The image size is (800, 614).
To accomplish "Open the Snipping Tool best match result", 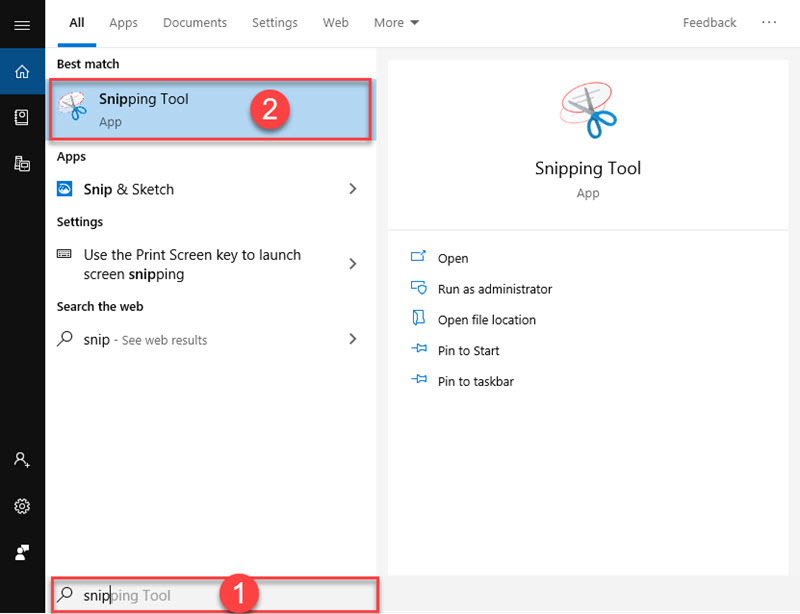I will click(210, 109).
